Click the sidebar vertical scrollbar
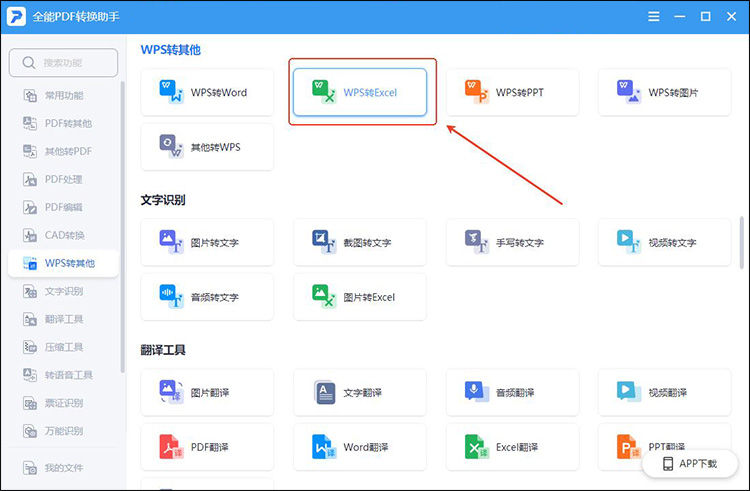The width and height of the screenshot is (750, 491). click(122, 227)
